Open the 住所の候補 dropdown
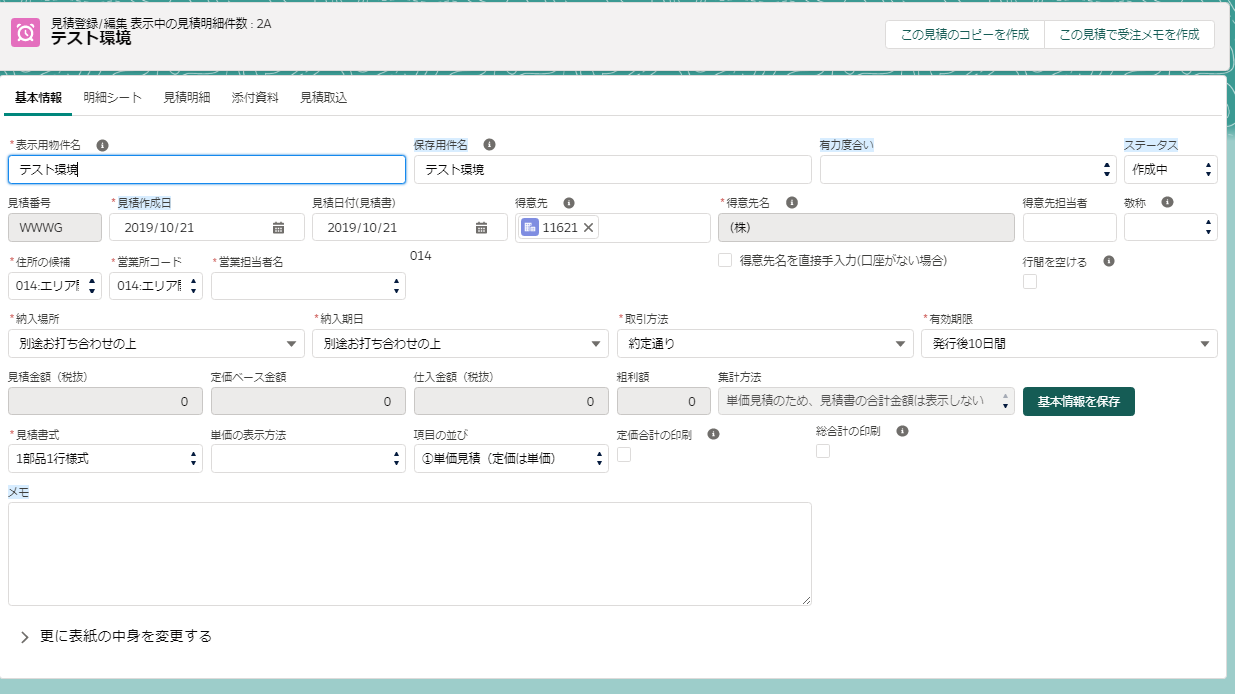1235x694 pixels. [x=55, y=286]
